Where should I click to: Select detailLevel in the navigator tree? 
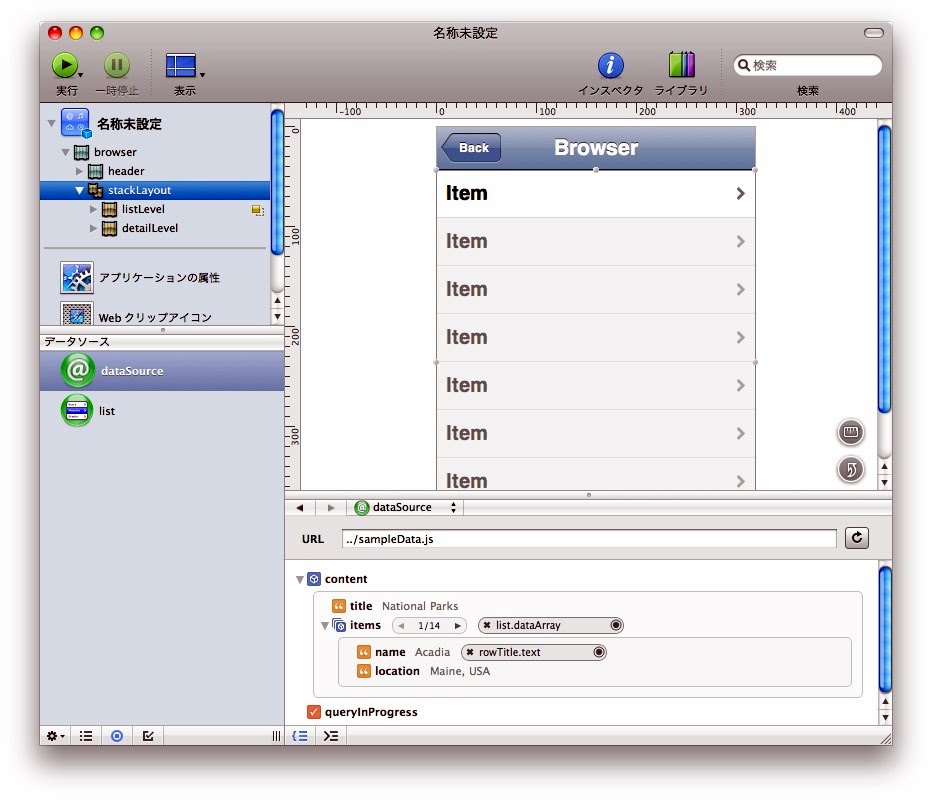click(x=149, y=228)
